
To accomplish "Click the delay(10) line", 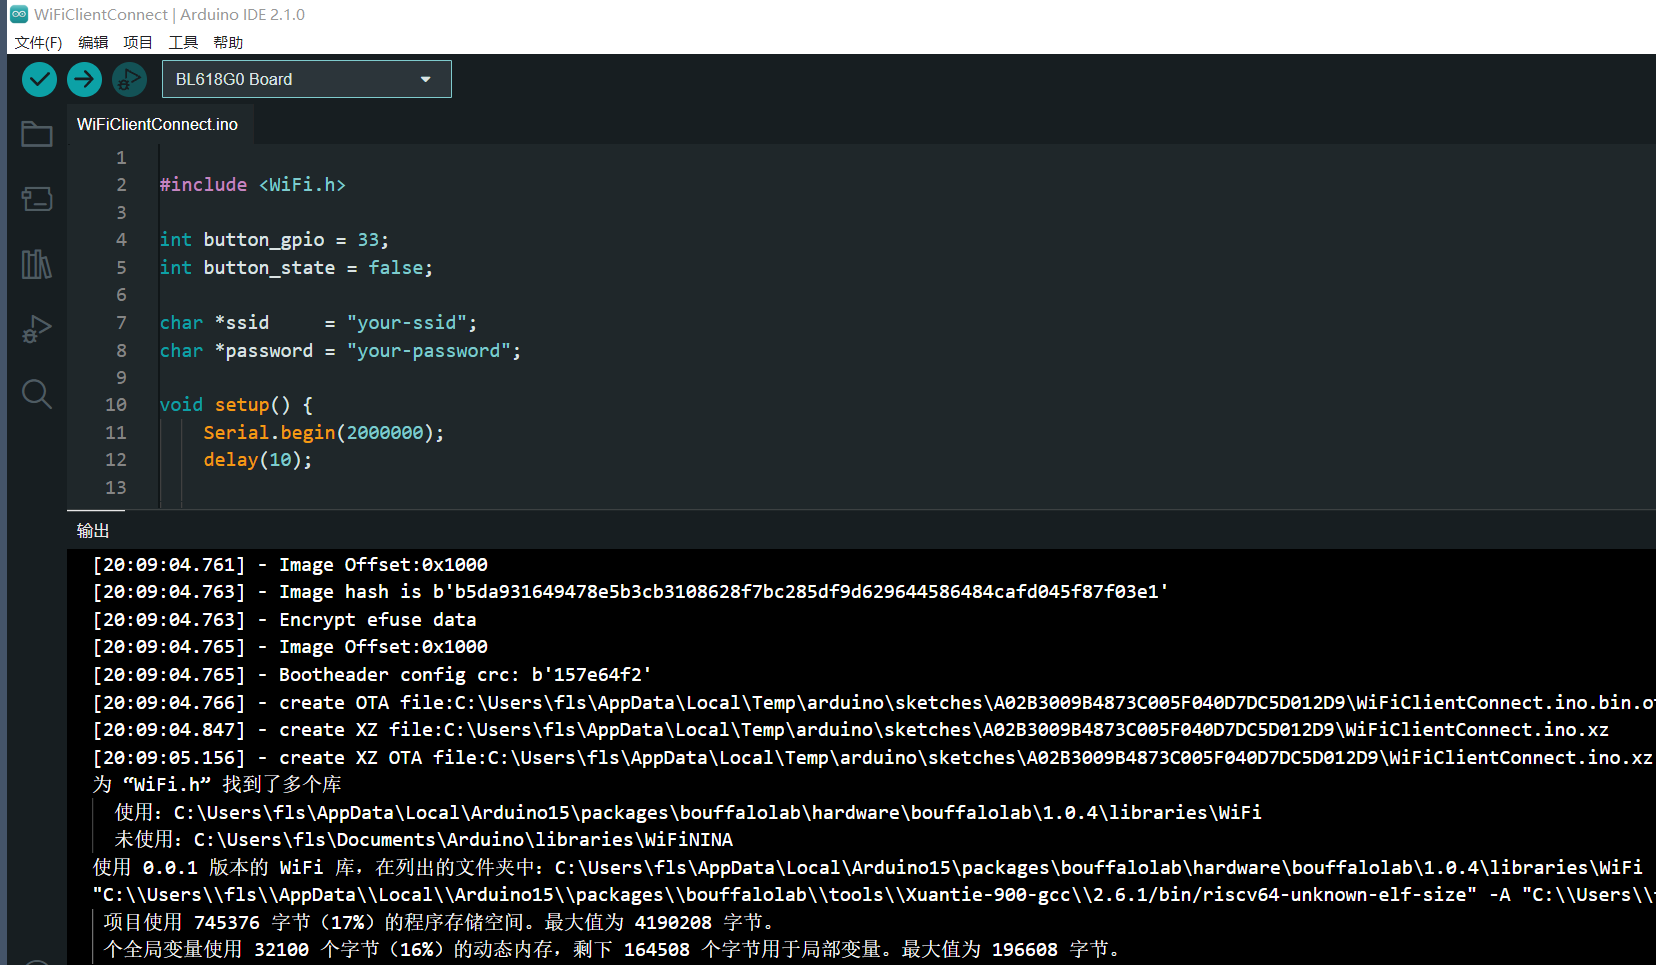I will [258, 460].
